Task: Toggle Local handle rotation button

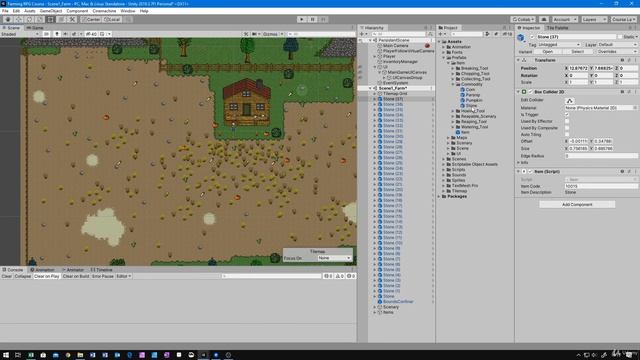Action: pyautogui.click(x=111, y=19)
